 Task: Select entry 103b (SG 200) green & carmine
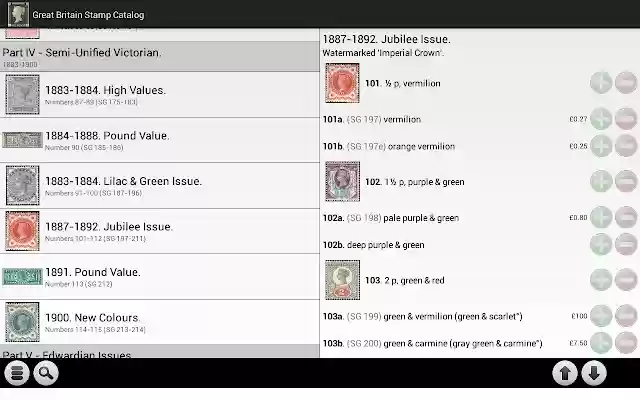433,343
